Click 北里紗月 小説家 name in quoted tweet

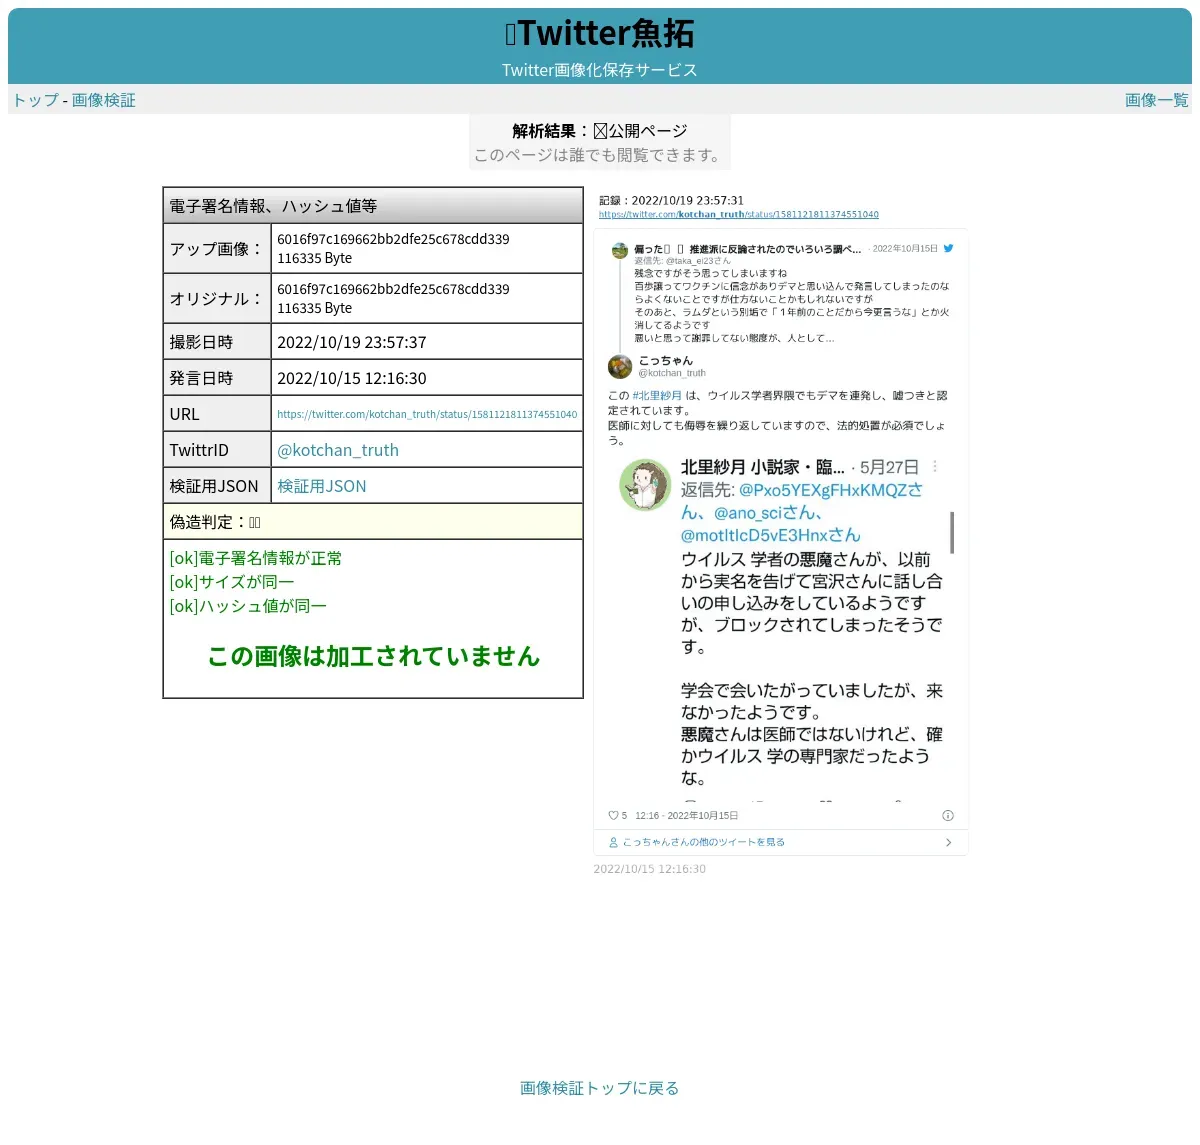pyautogui.click(x=763, y=467)
